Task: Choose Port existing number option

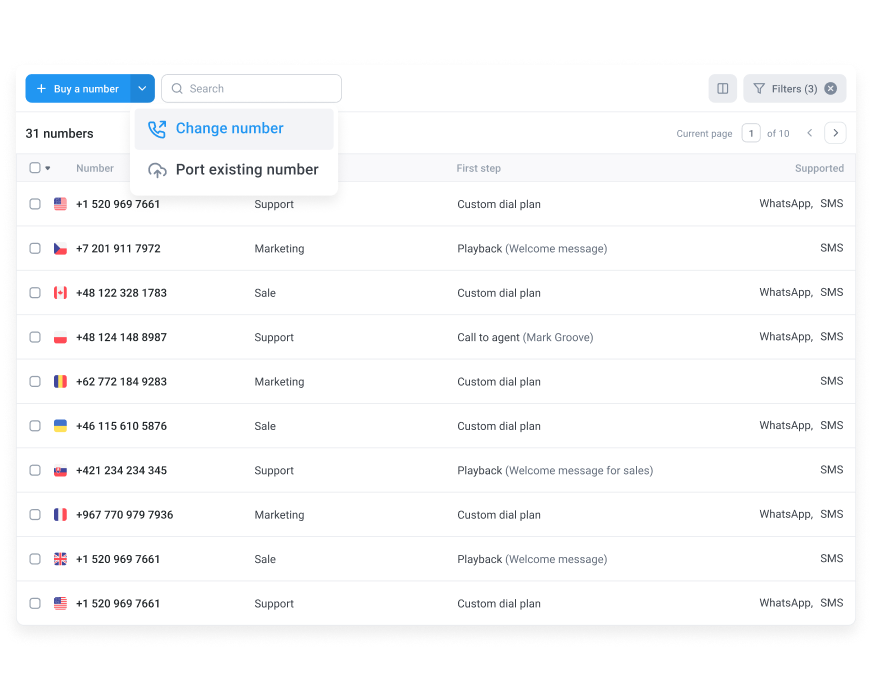Action: [246, 170]
